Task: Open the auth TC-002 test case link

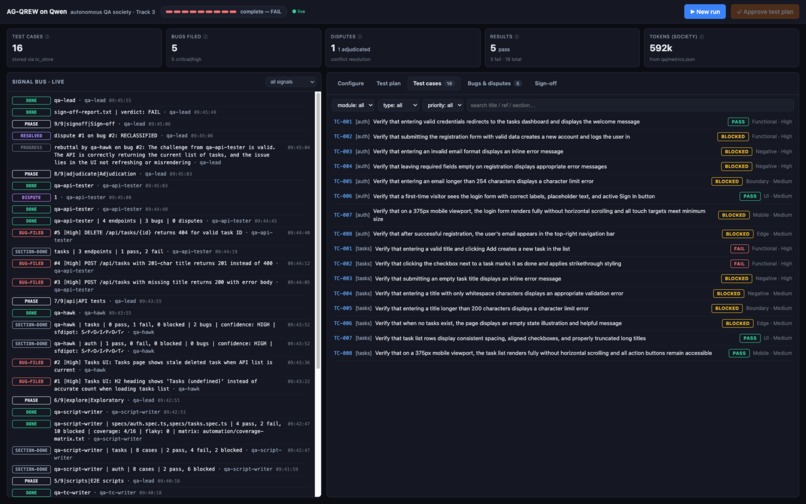Action: coord(342,137)
